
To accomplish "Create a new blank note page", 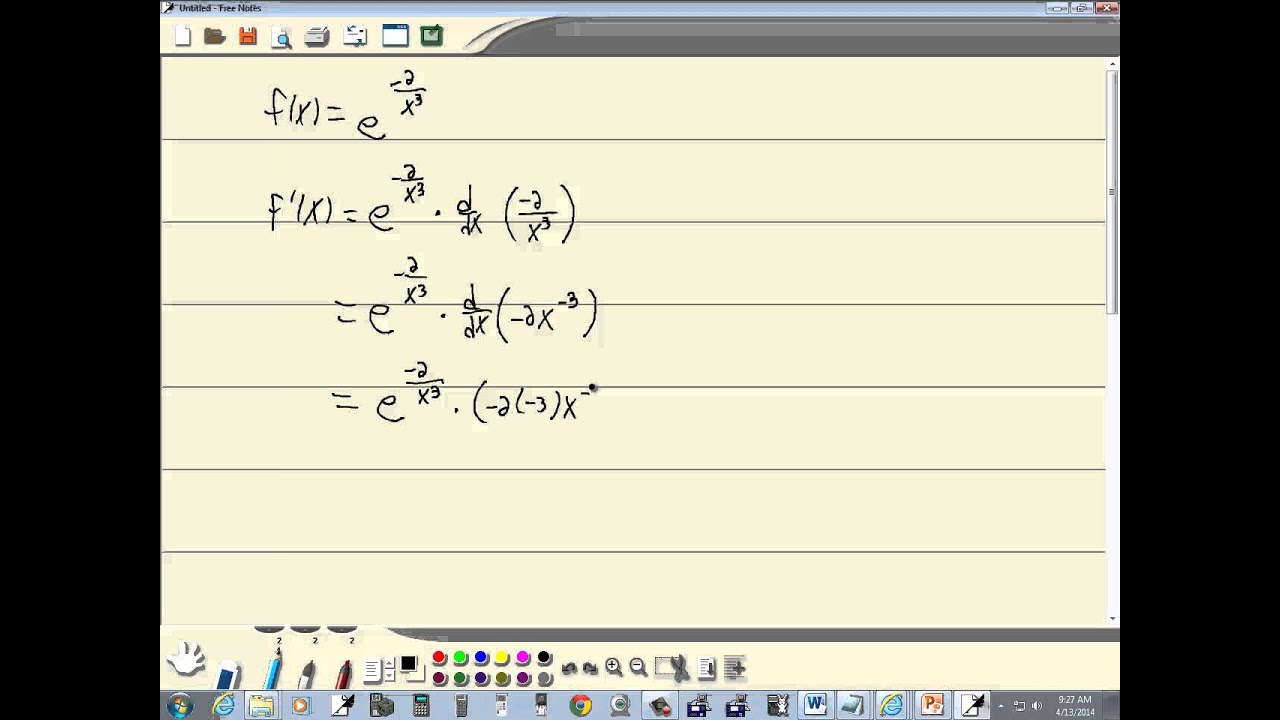I will (x=183, y=37).
